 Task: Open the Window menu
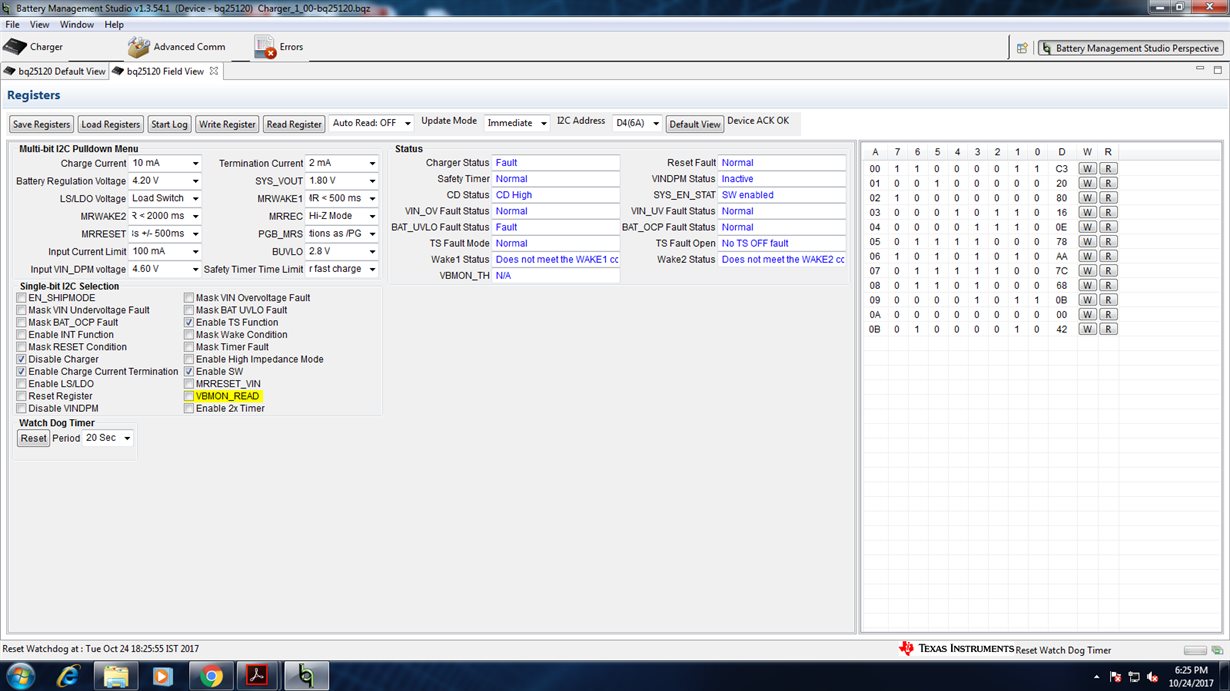[x=77, y=24]
